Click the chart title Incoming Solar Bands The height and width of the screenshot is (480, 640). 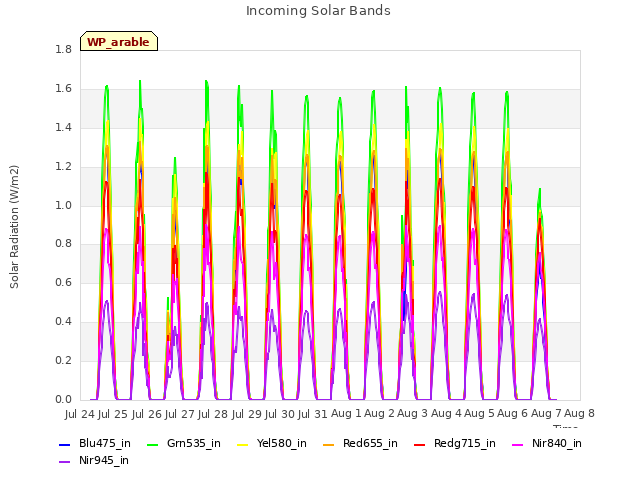318,11
